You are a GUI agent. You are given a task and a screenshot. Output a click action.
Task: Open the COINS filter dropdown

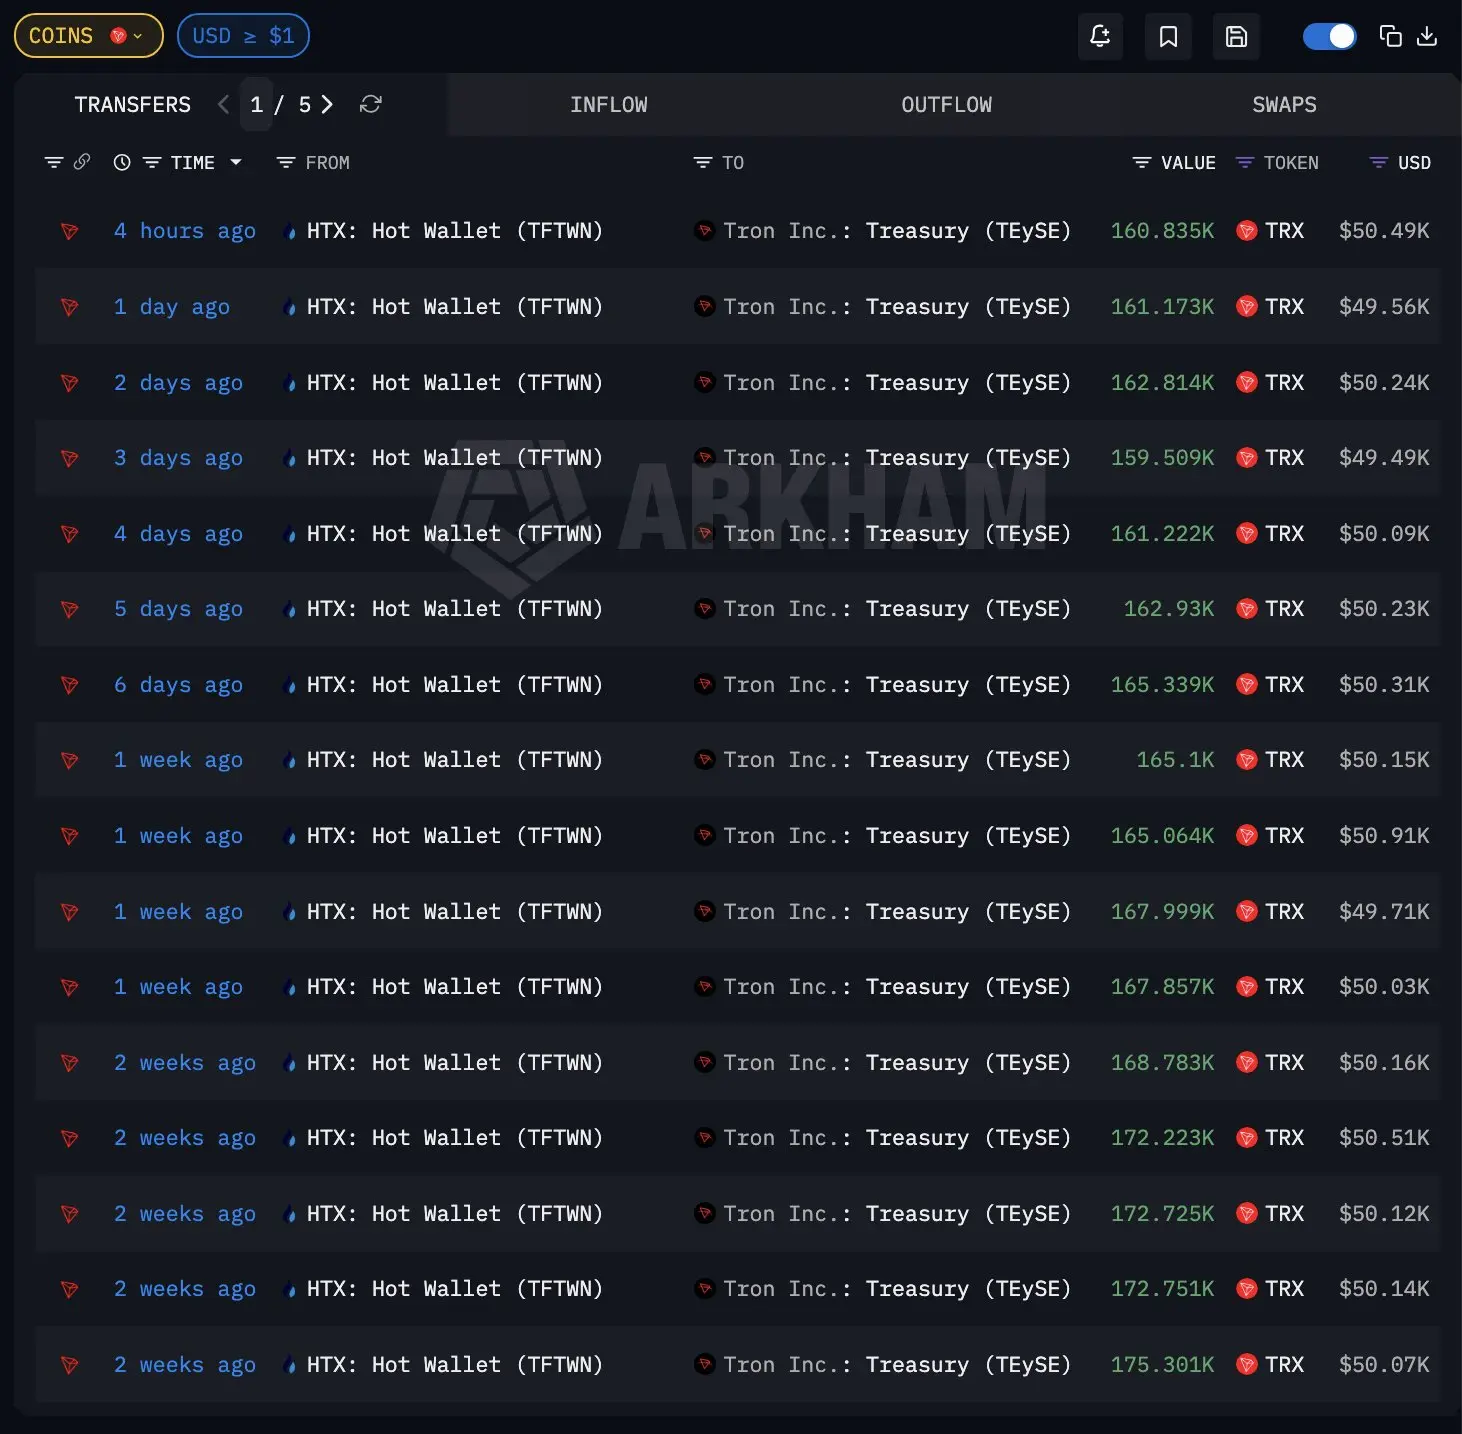[88, 36]
